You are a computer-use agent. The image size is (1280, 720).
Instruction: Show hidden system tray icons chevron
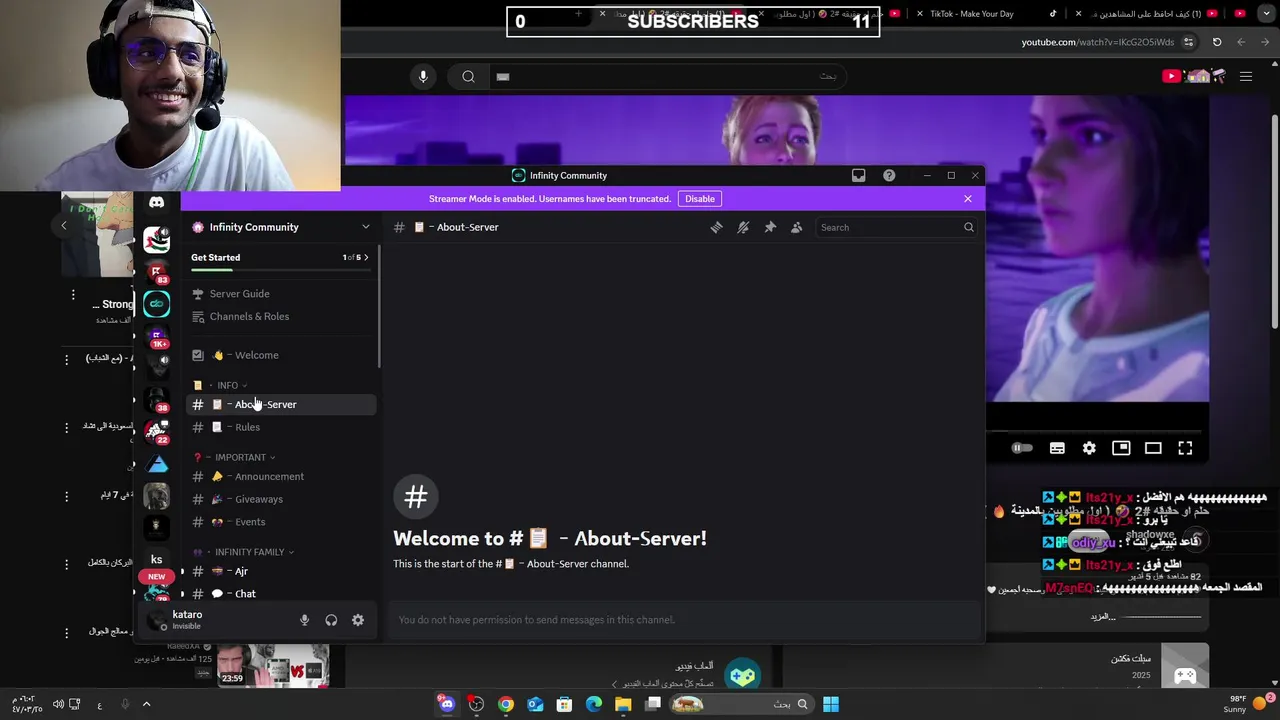[146, 704]
